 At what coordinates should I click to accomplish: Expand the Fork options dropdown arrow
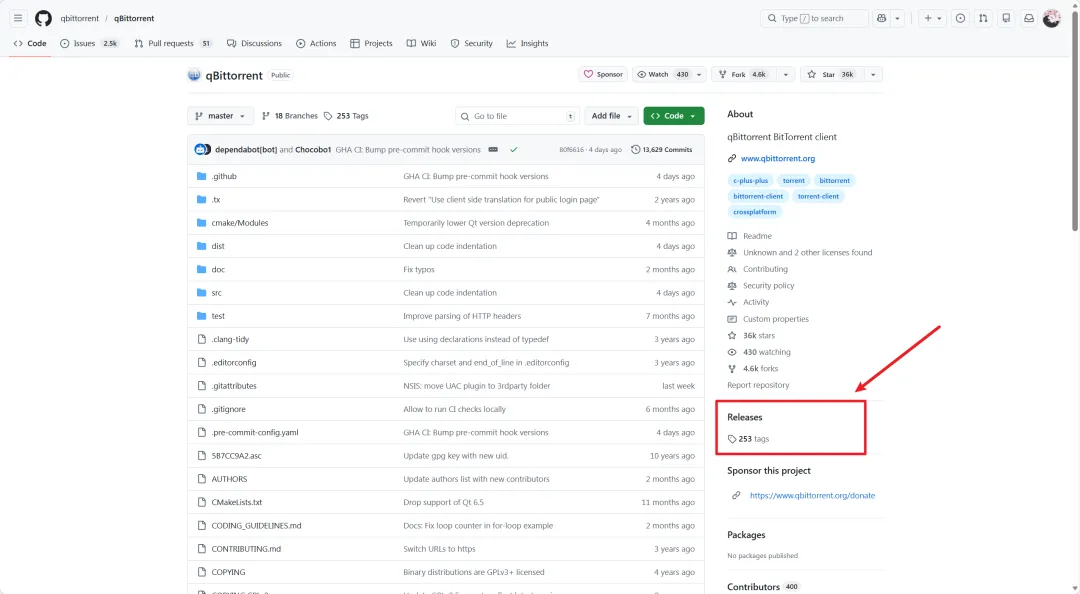(x=785, y=74)
